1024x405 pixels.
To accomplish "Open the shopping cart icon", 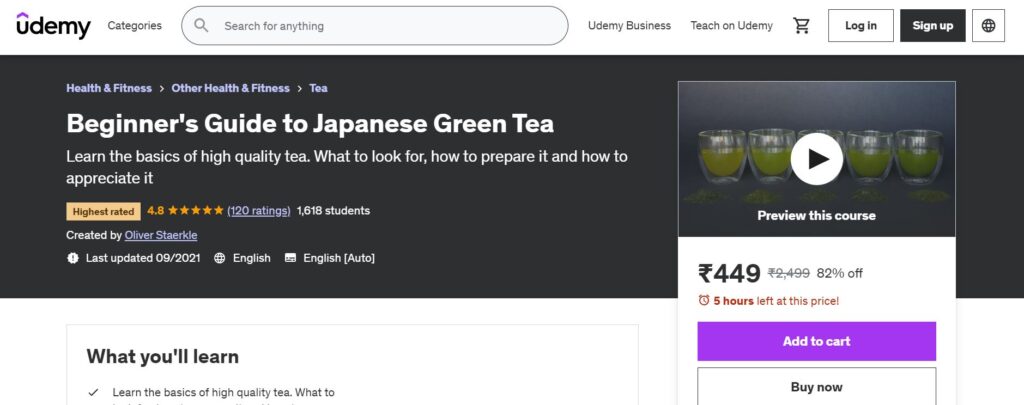I will click(801, 25).
